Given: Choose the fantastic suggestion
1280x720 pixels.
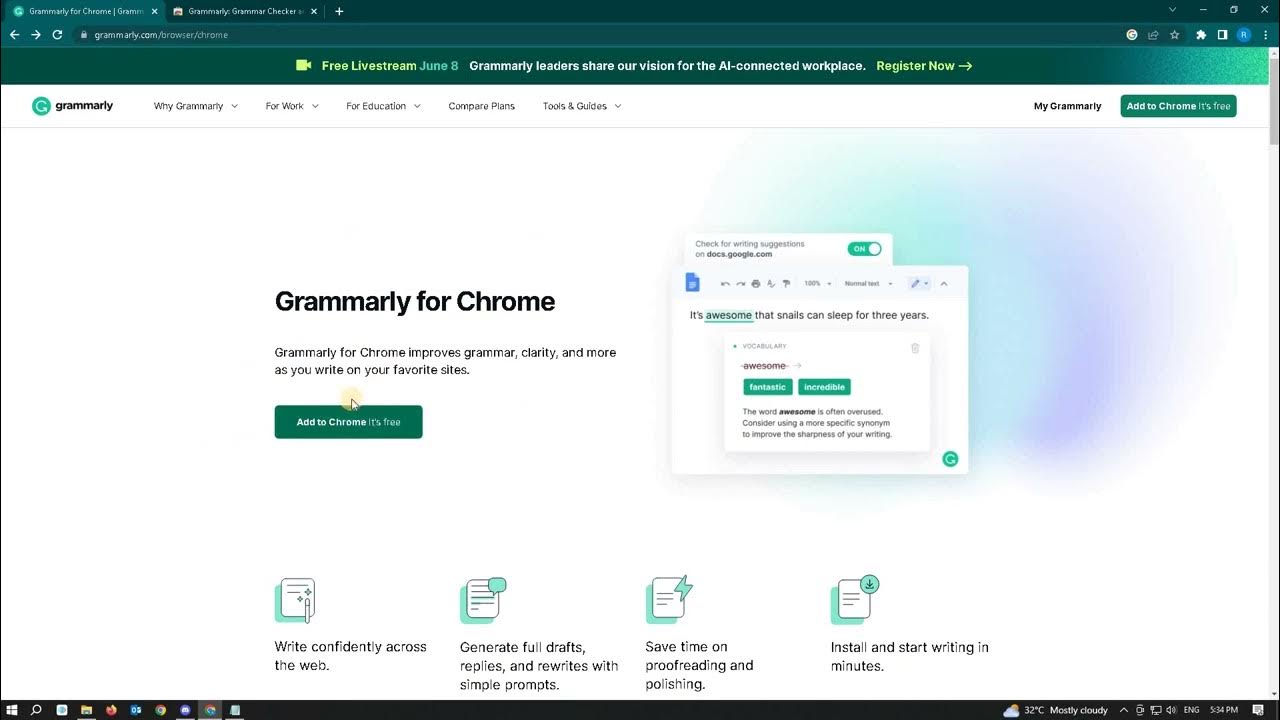Looking at the screenshot, I should tap(768, 387).
